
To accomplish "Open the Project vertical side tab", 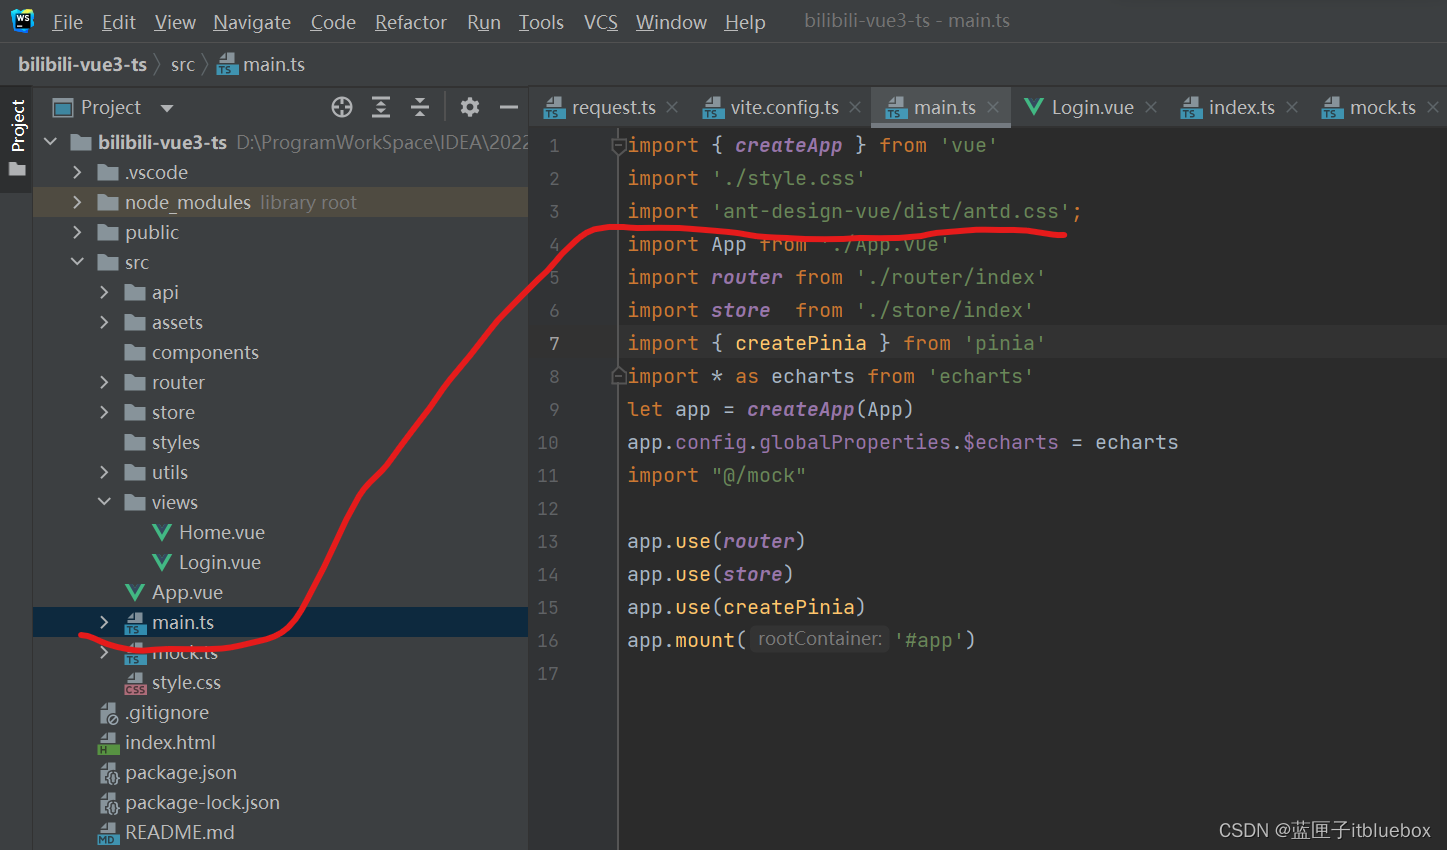I will [x=17, y=127].
